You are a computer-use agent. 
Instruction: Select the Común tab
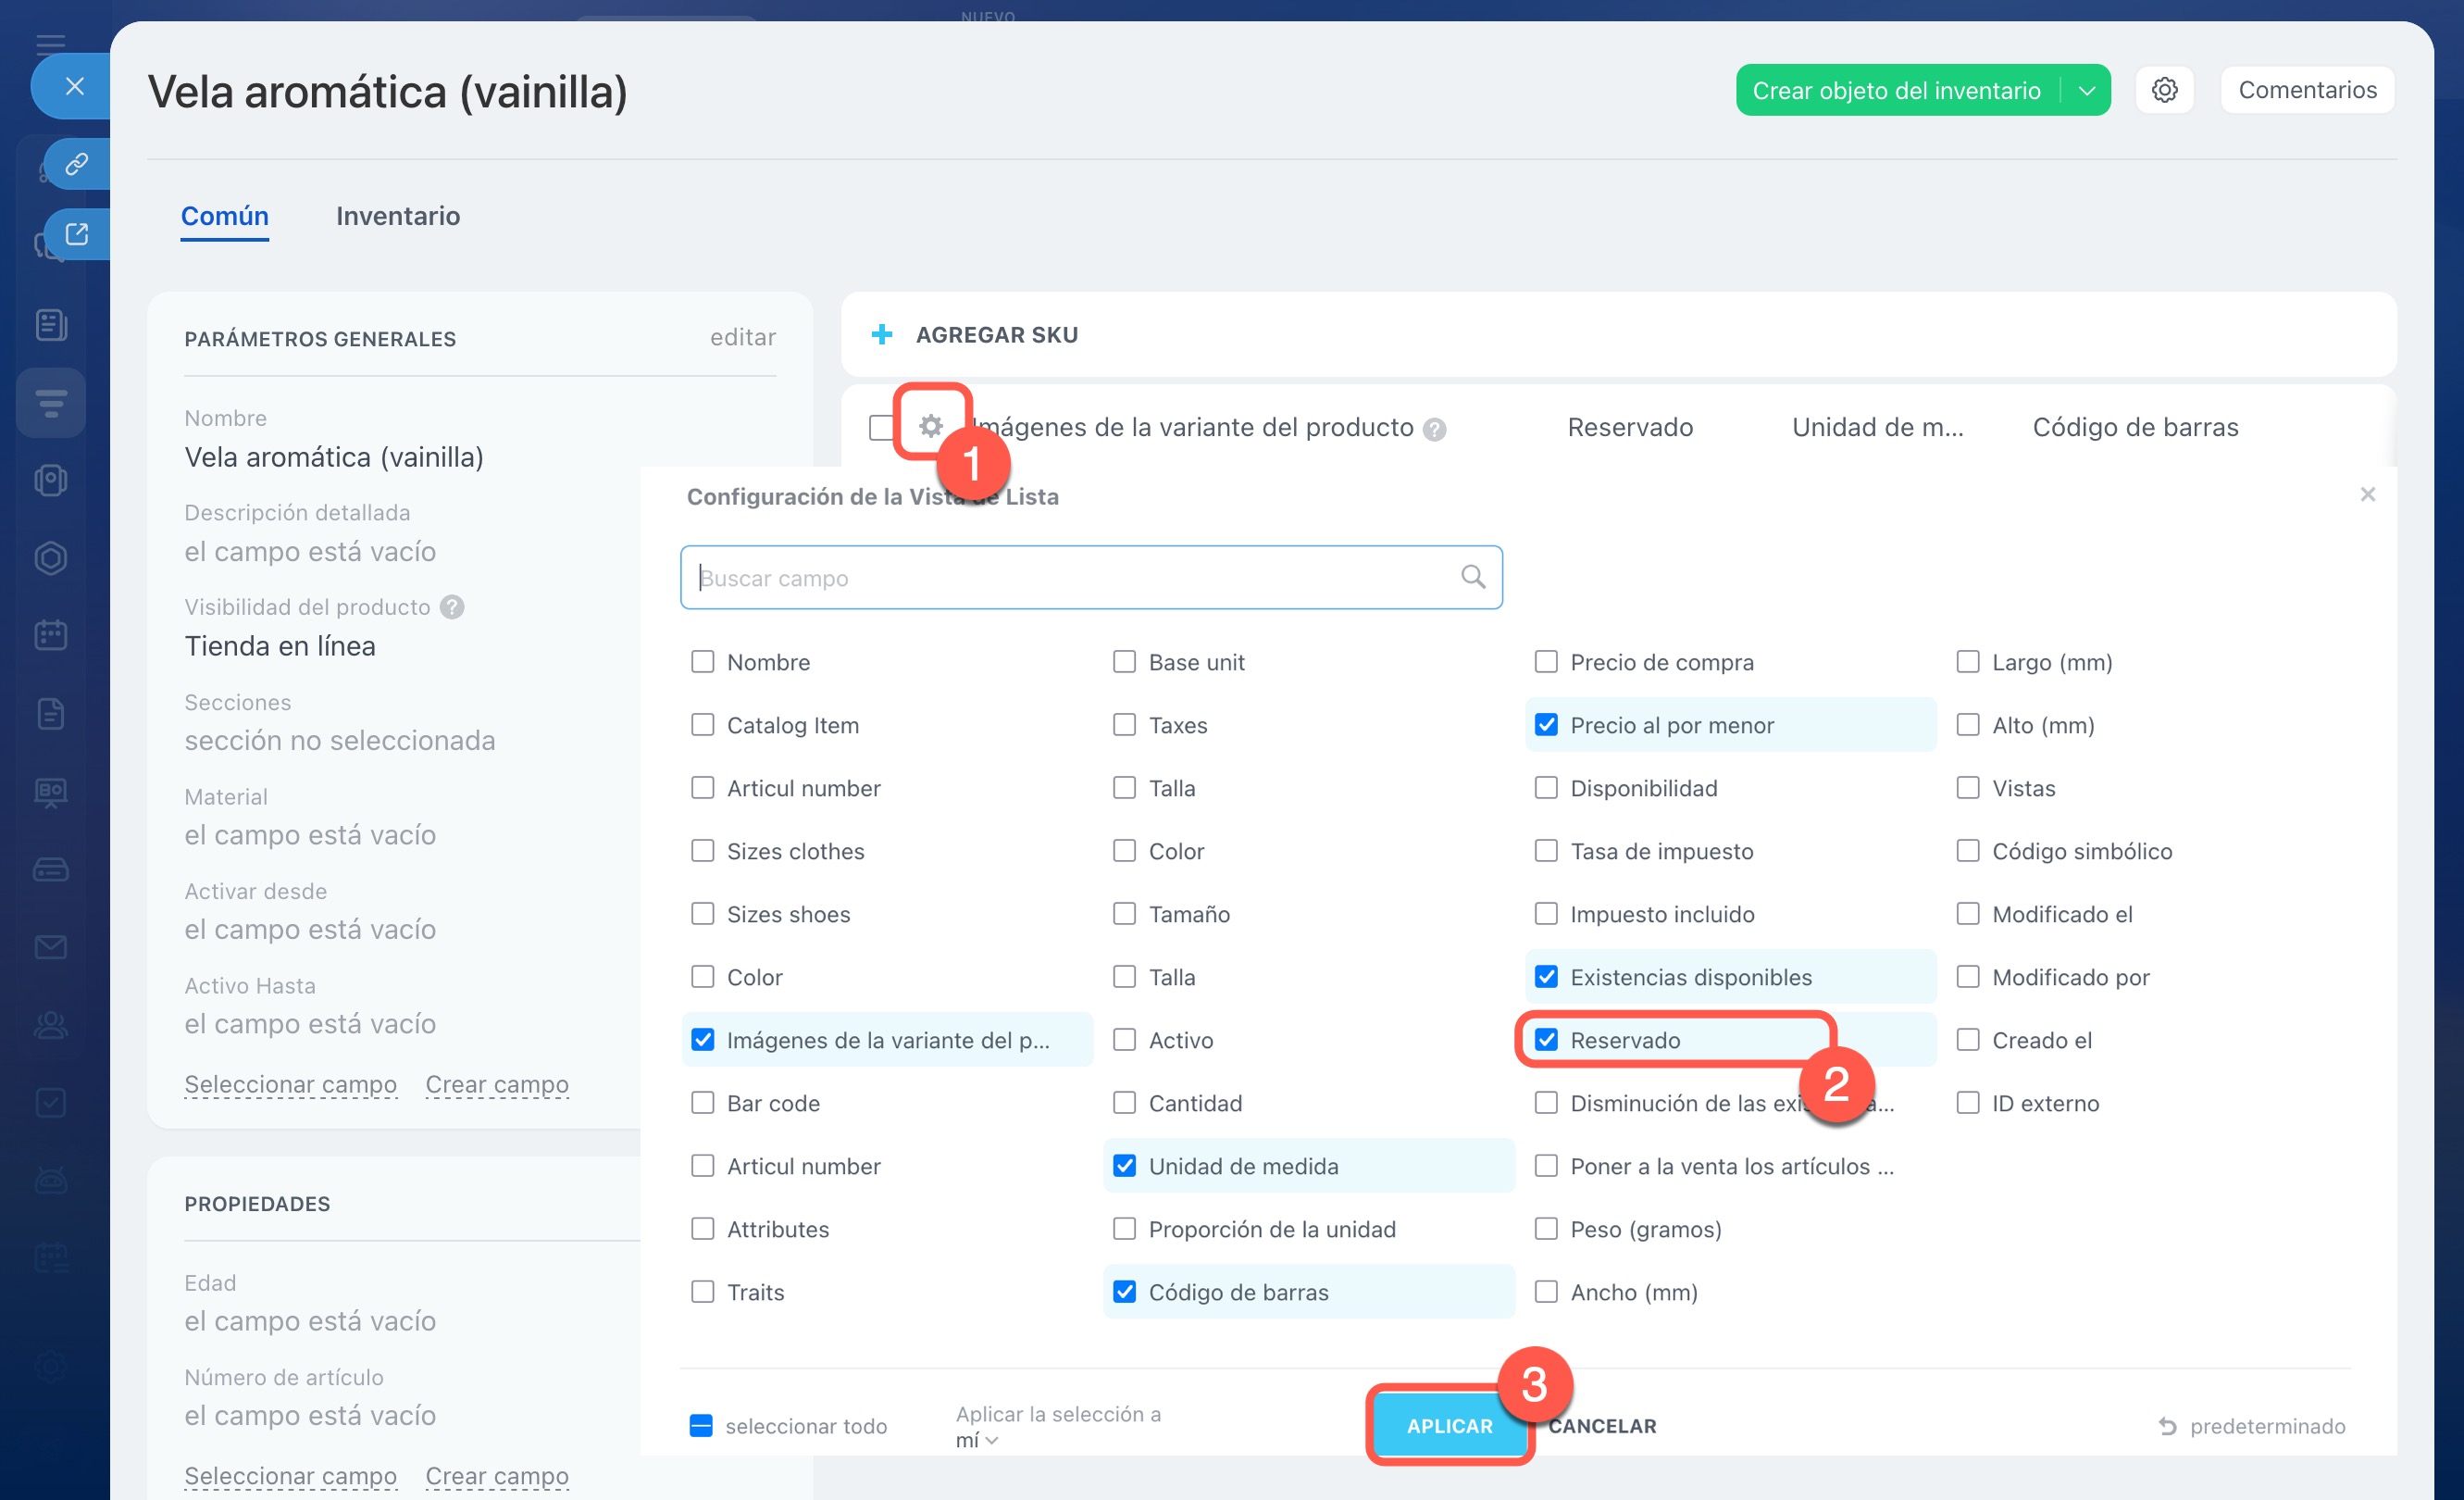(x=224, y=216)
